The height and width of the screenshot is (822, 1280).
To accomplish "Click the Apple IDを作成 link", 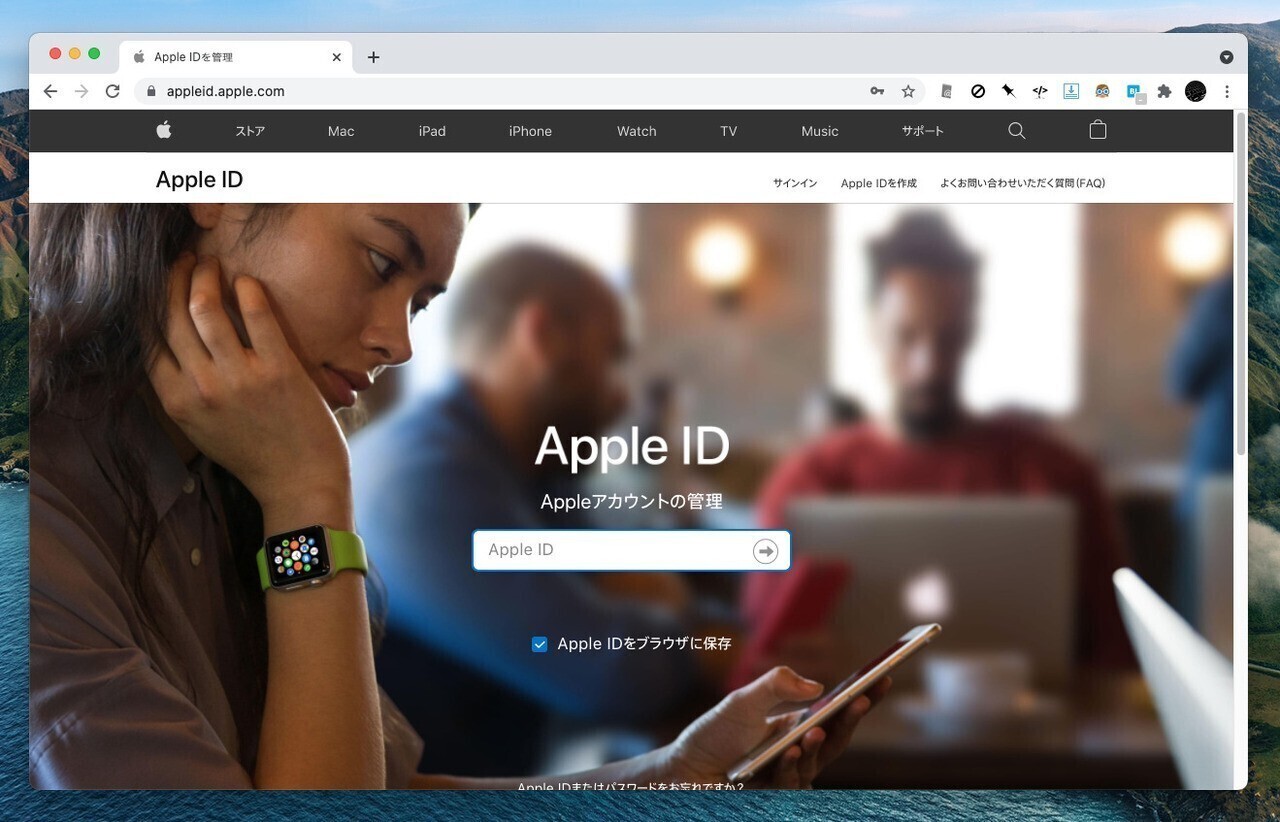I will 879,183.
